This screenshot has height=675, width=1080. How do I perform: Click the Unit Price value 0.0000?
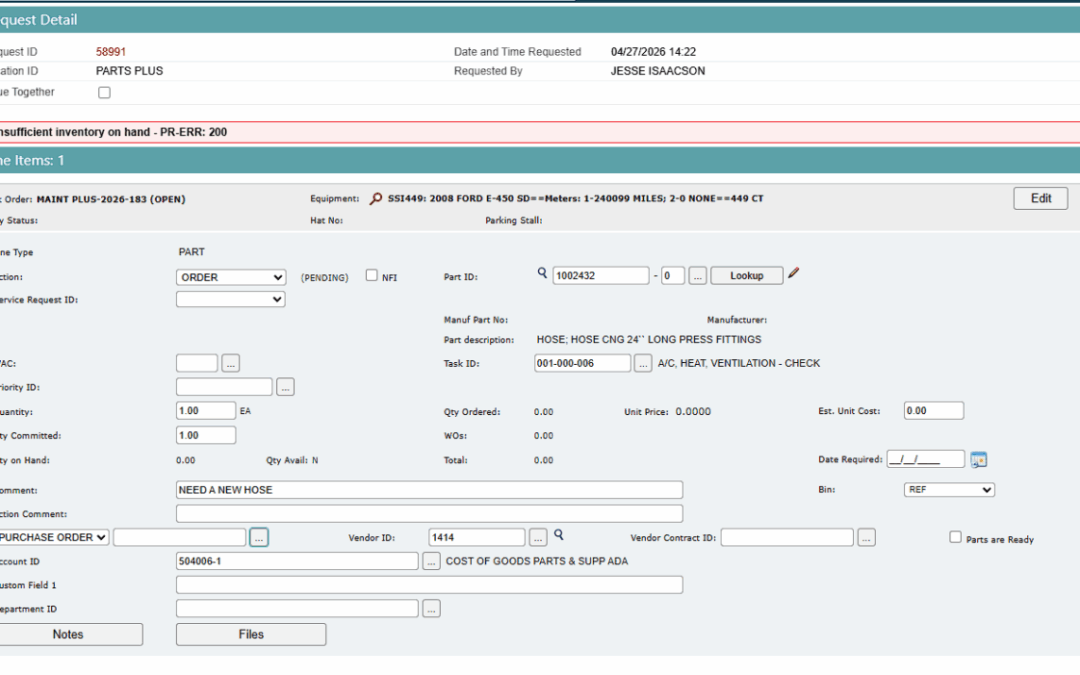[693, 411]
